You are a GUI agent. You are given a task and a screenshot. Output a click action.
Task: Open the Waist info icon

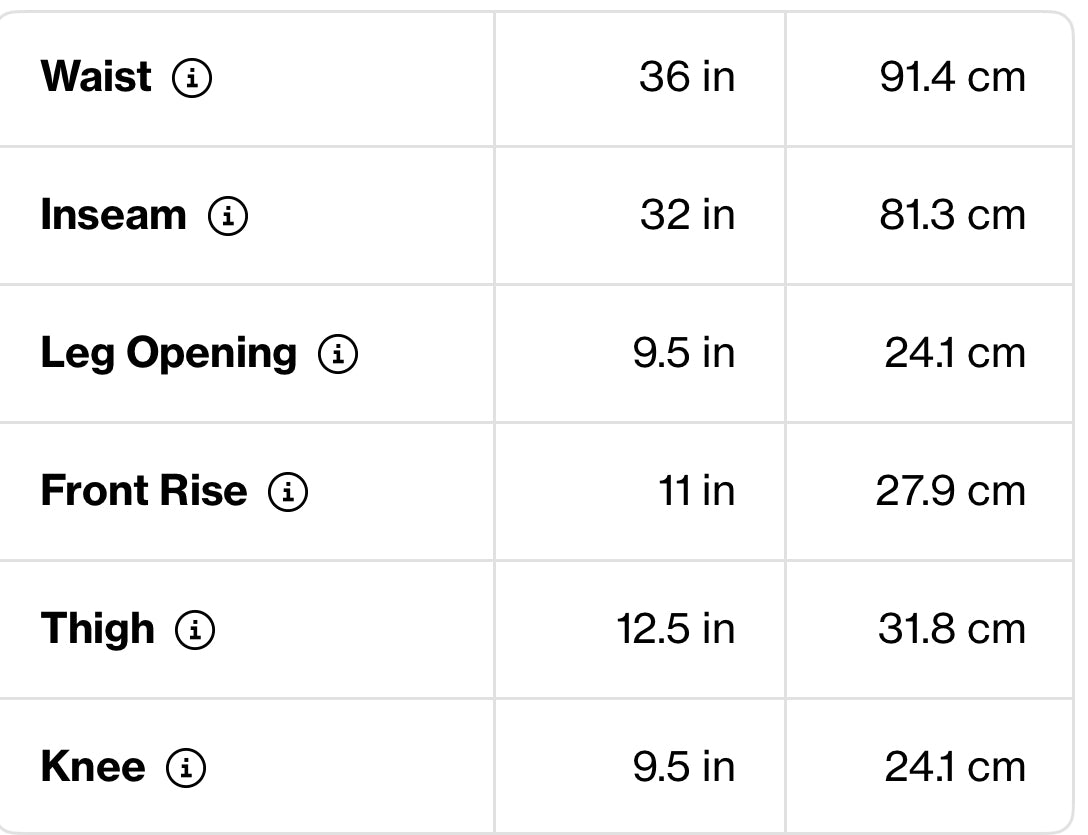tap(192, 77)
